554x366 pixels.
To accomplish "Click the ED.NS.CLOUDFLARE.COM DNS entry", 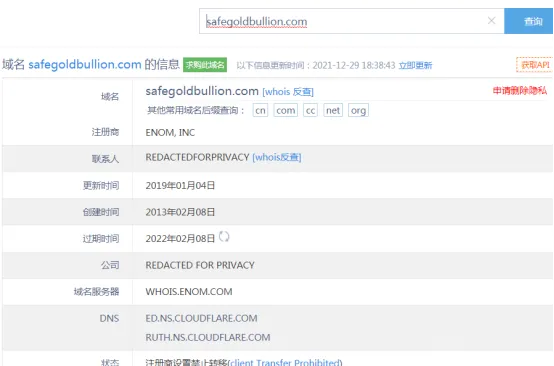I will [x=201, y=318].
